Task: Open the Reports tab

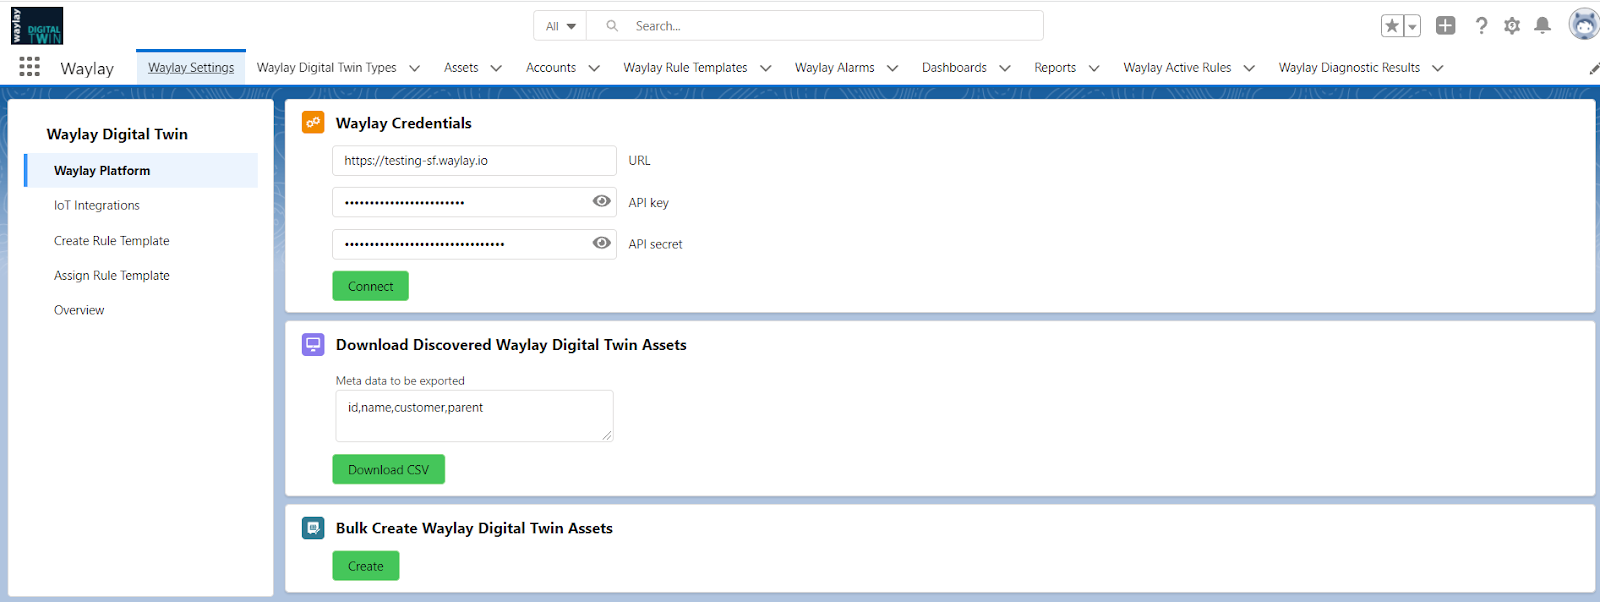Action: (1055, 67)
